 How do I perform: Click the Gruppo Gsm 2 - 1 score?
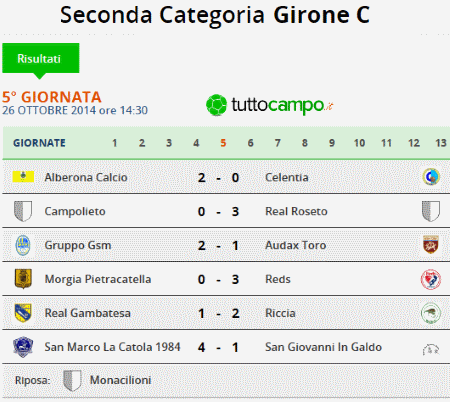(218, 246)
